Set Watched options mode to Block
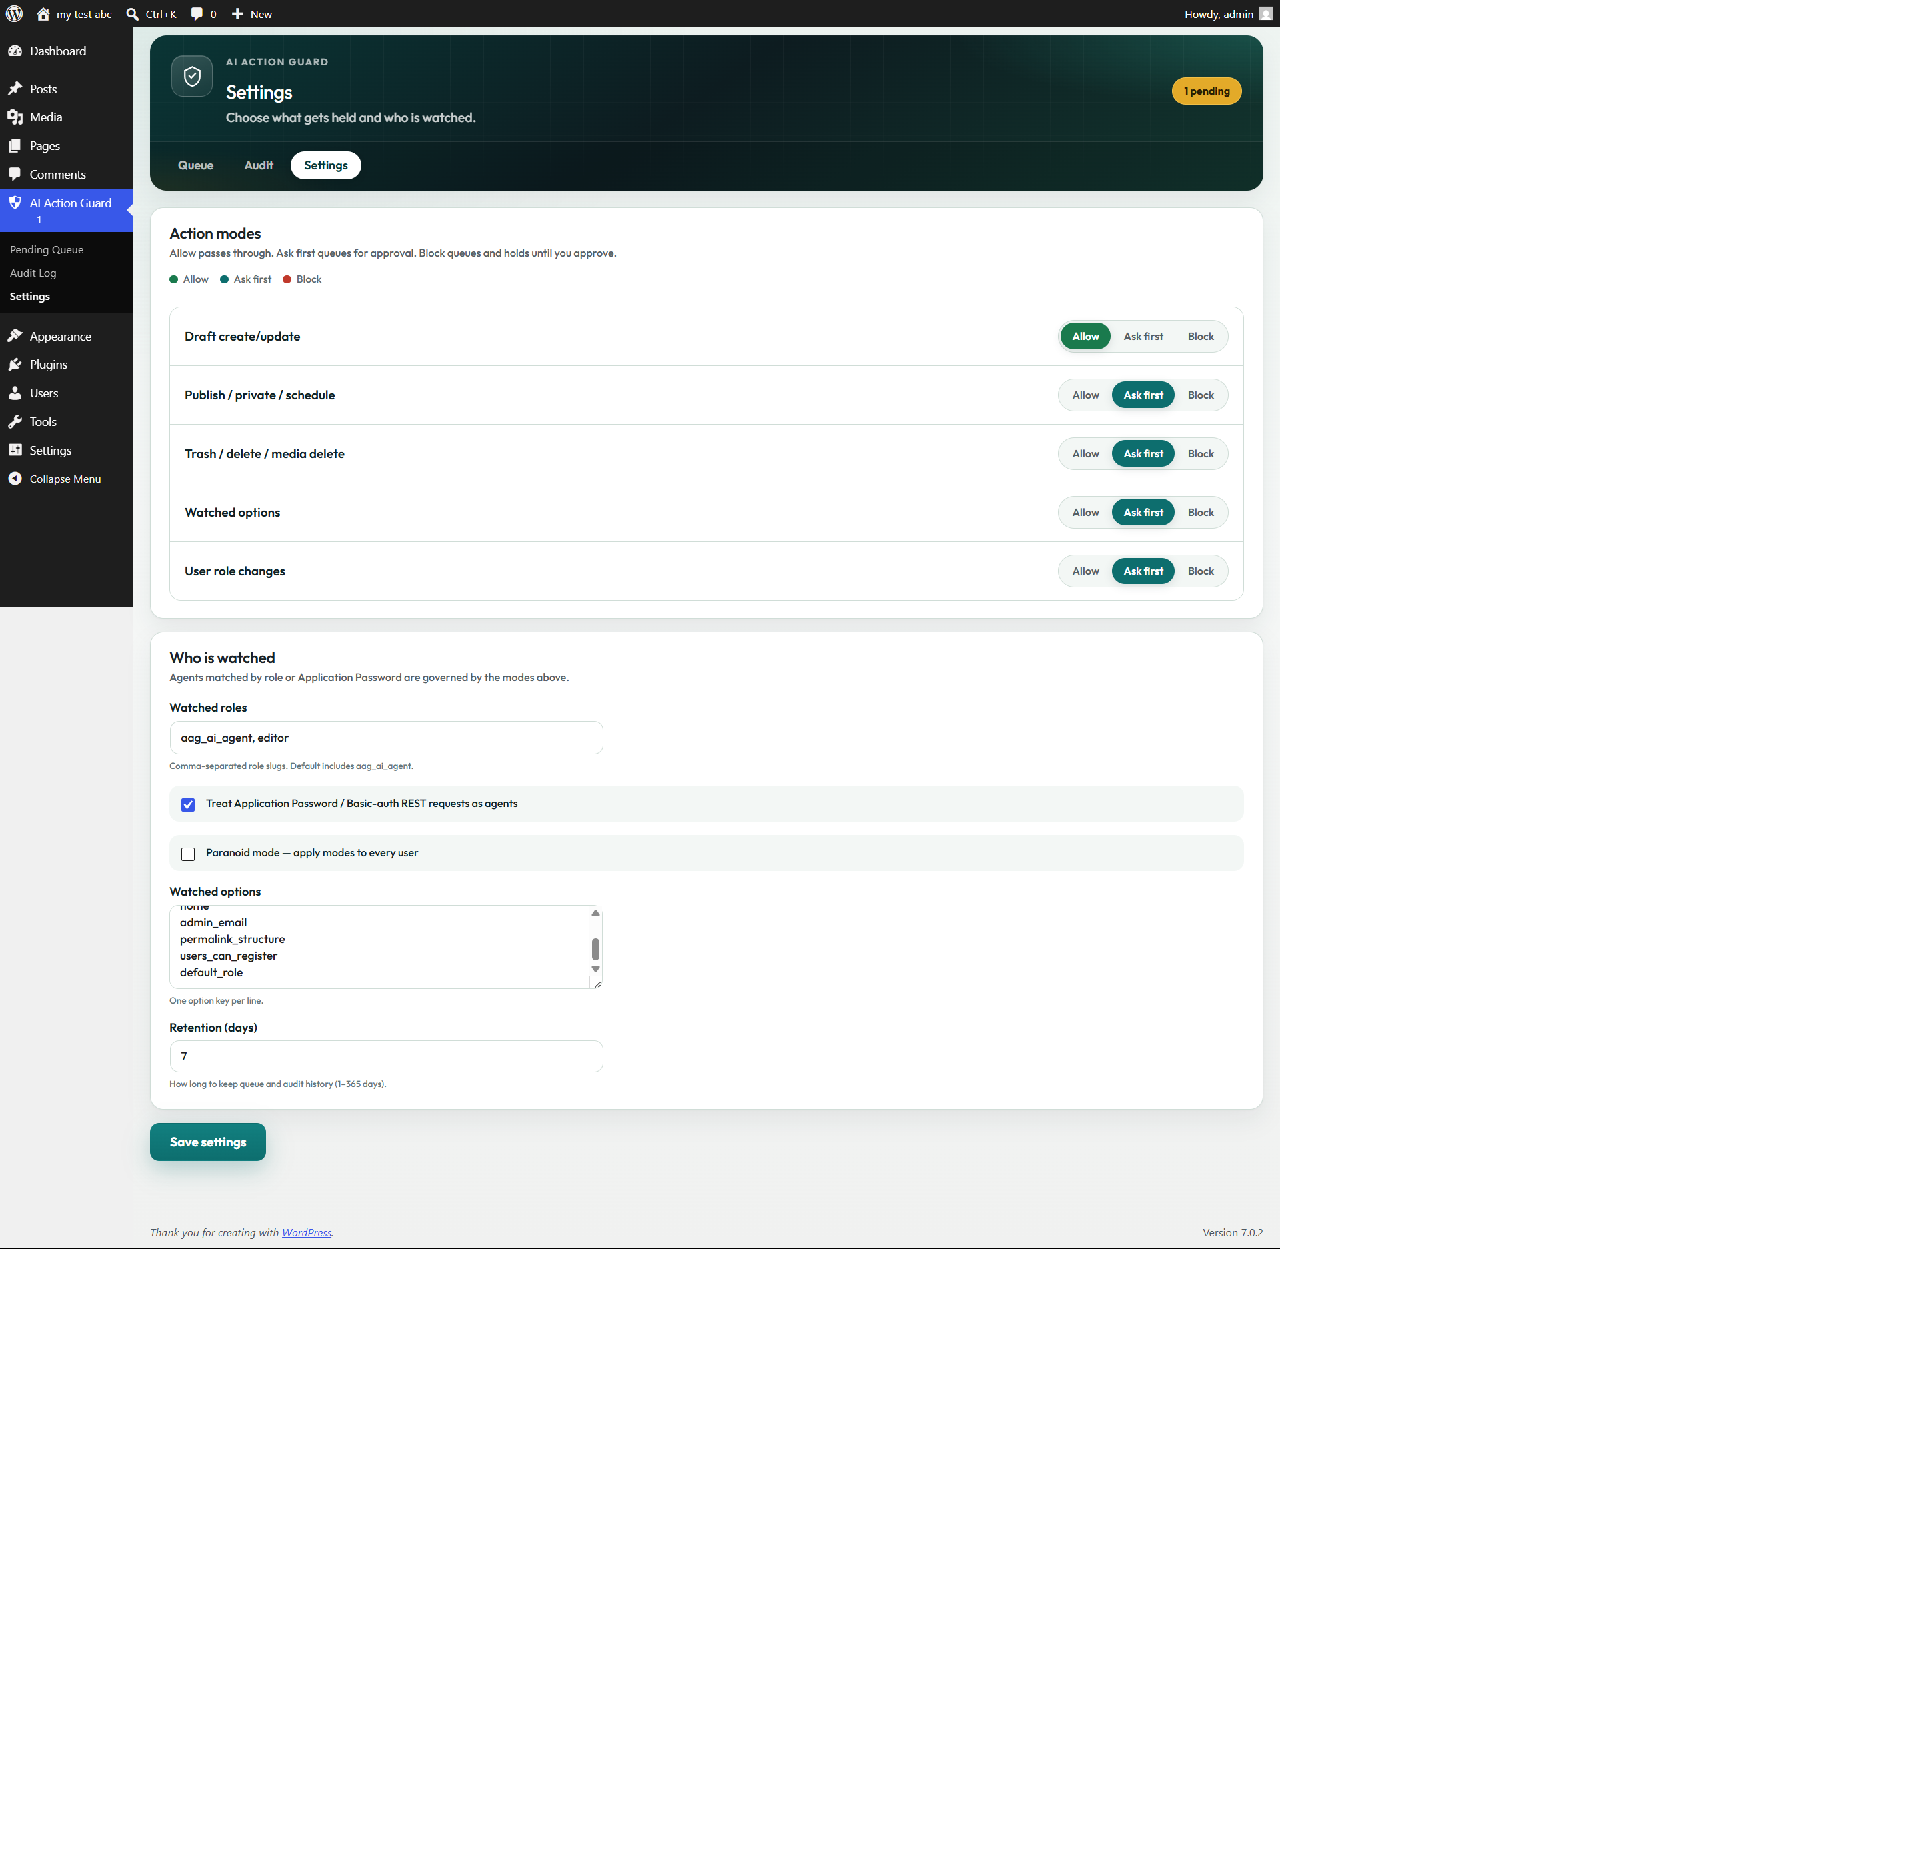 pyautogui.click(x=1200, y=513)
